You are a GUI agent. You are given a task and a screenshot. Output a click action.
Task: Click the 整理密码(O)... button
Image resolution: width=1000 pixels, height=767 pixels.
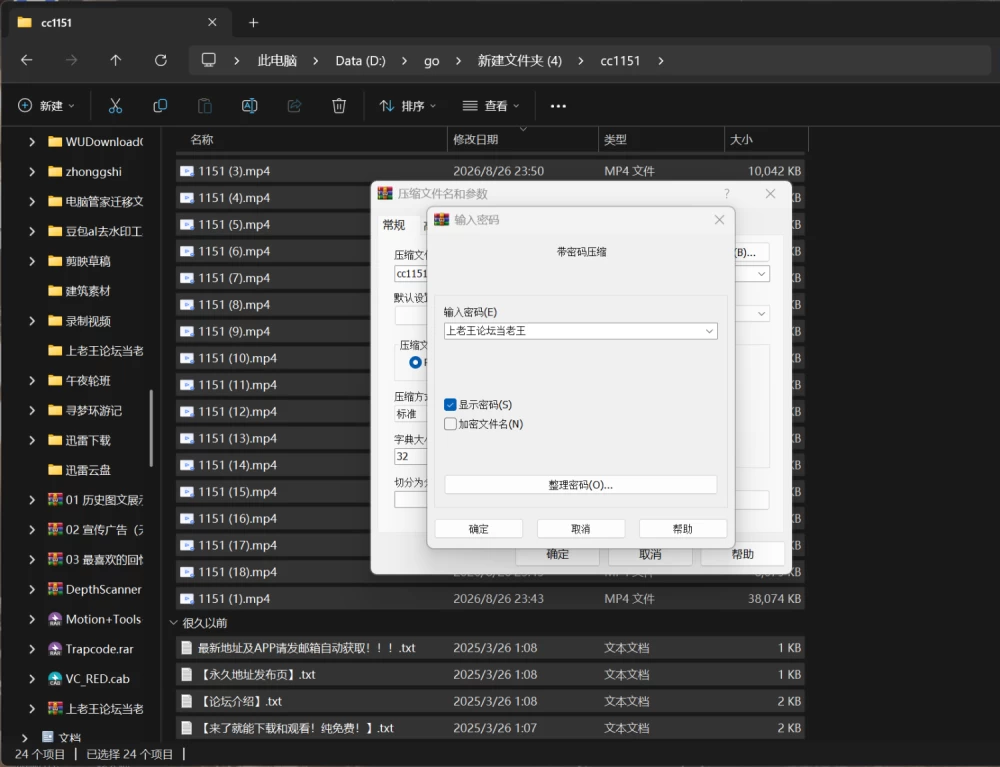[x=580, y=485]
